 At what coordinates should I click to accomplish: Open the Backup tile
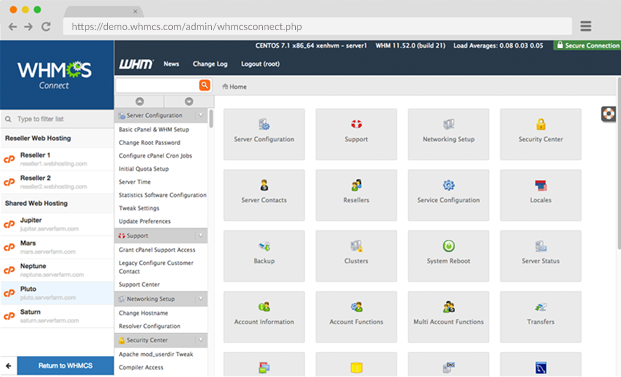264,256
